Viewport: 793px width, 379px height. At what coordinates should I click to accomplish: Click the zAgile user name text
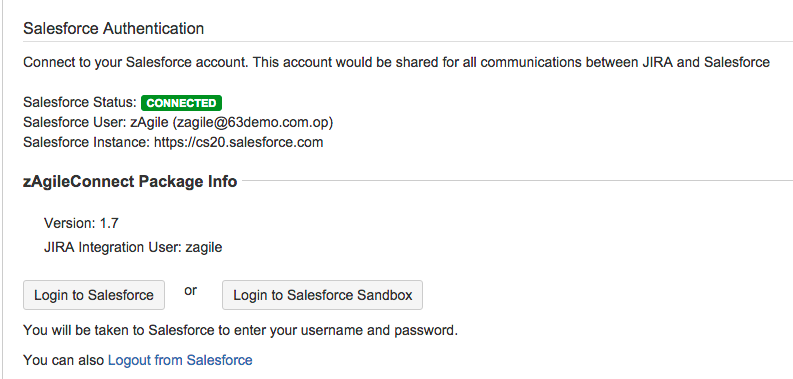click(149, 122)
